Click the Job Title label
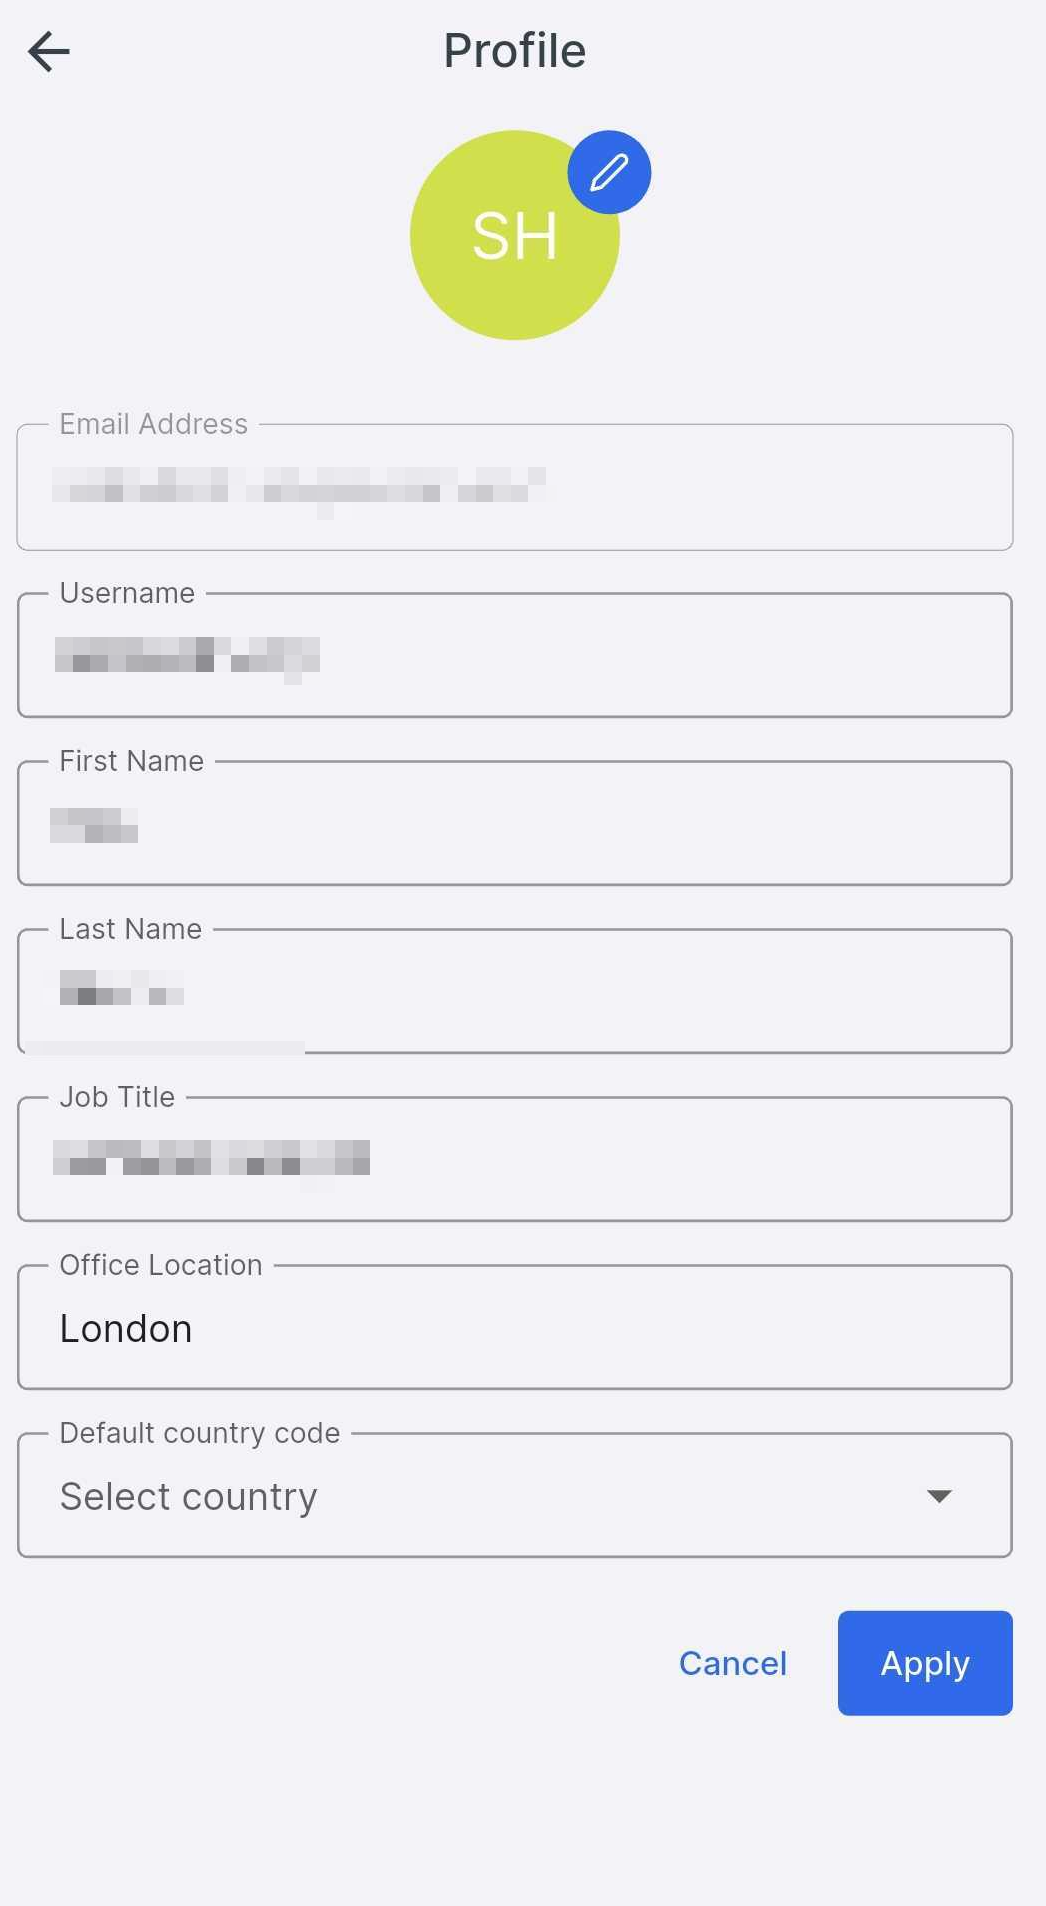The height and width of the screenshot is (1906, 1046). [117, 1097]
